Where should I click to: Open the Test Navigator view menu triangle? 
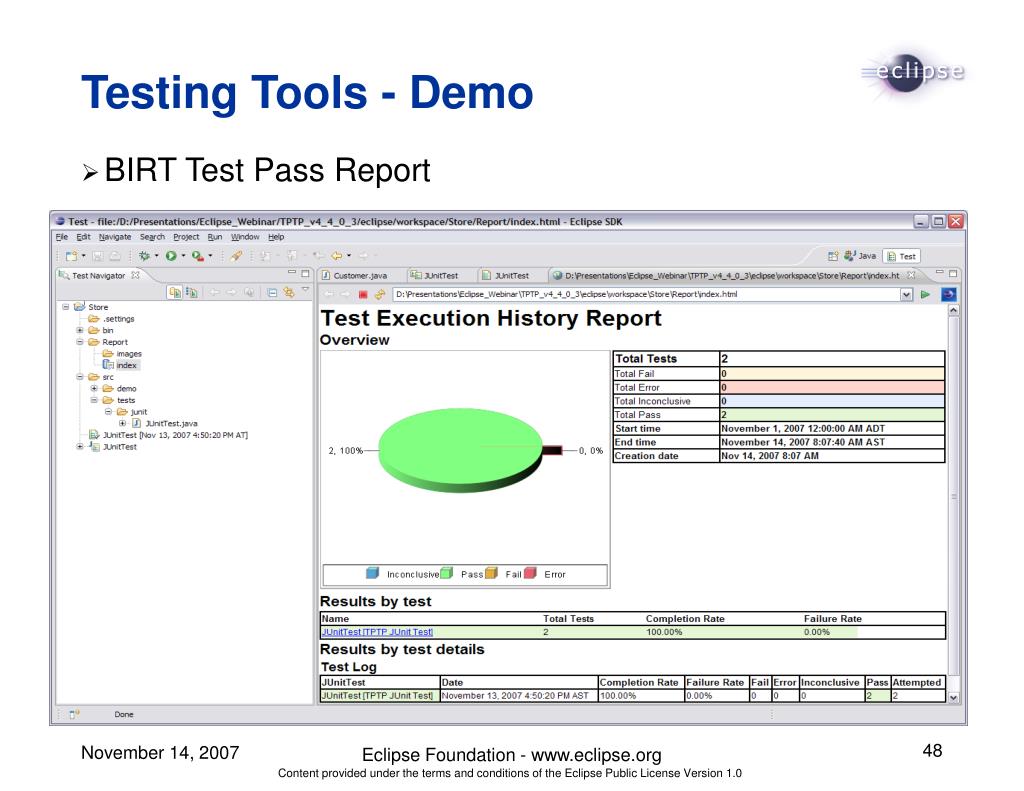pyautogui.click(x=305, y=290)
